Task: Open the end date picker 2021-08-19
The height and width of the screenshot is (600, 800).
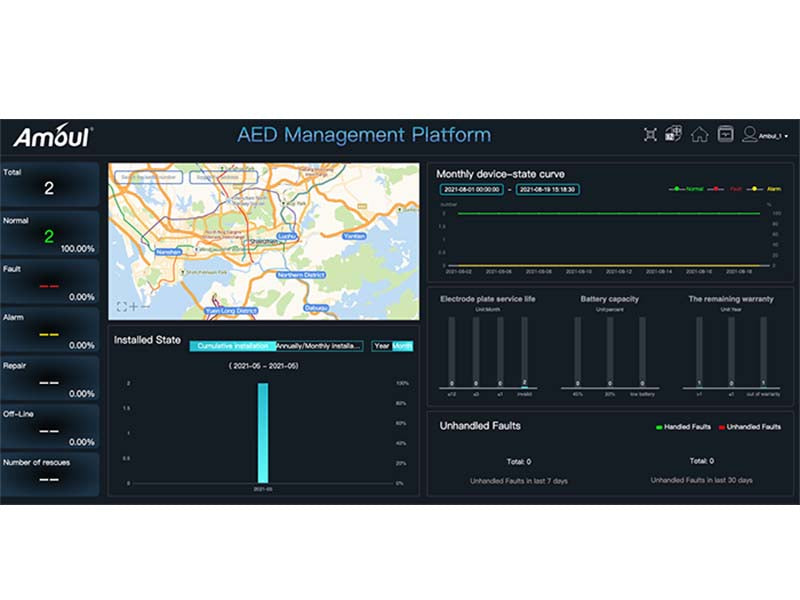Action: click(547, 189)
